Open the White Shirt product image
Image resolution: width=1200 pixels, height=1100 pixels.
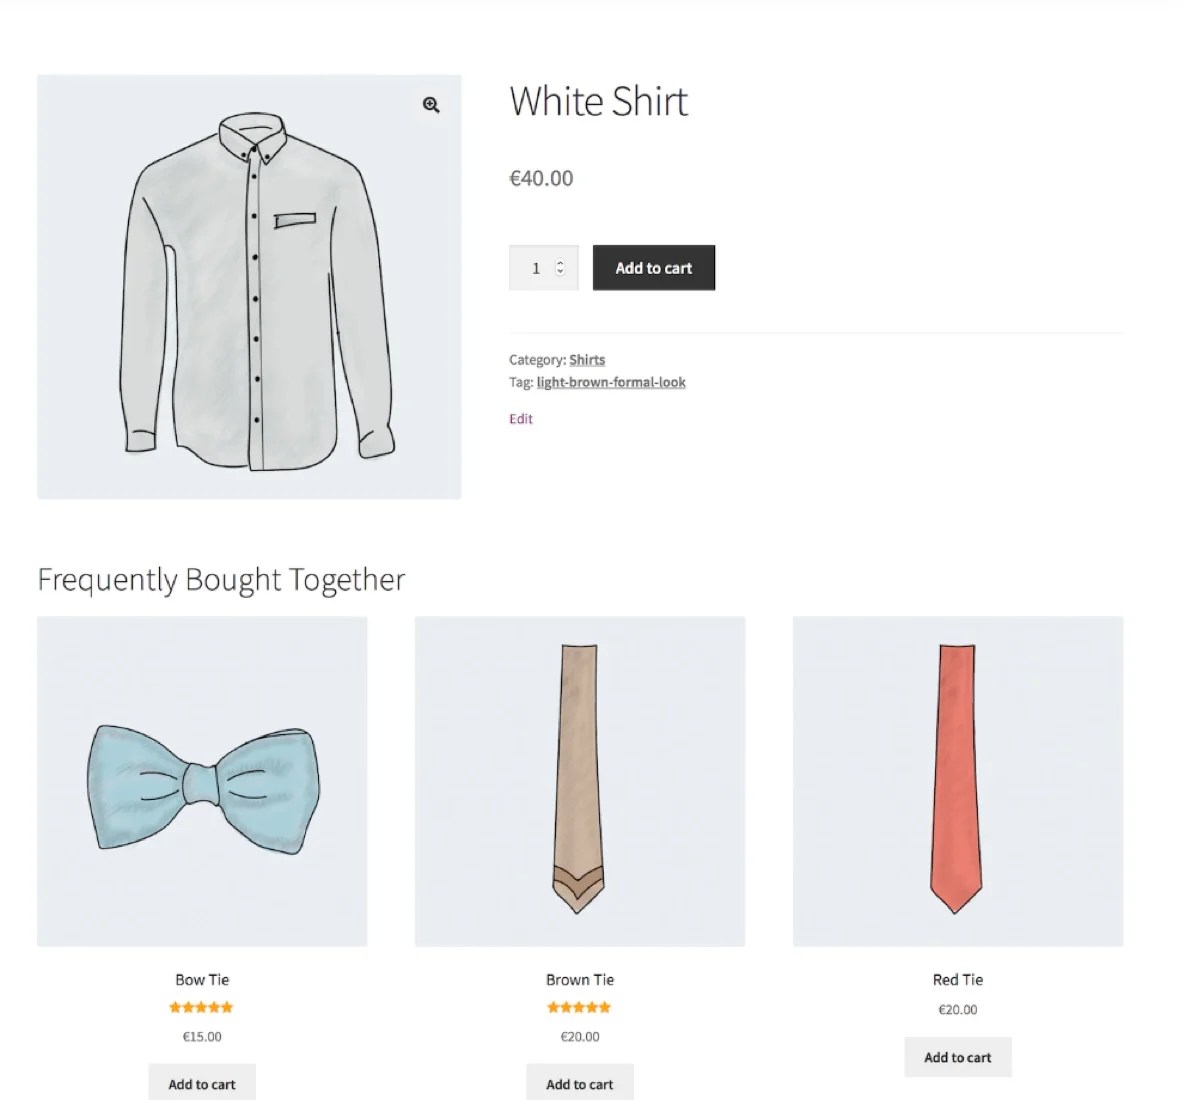click(248, 286)
